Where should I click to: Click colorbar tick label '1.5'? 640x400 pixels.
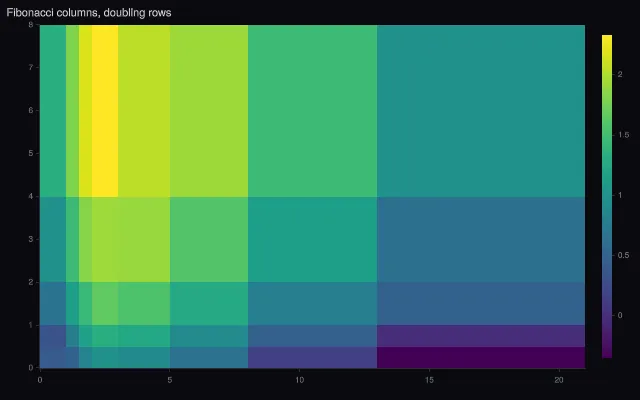pyautogui.click(x=623, y=135)
